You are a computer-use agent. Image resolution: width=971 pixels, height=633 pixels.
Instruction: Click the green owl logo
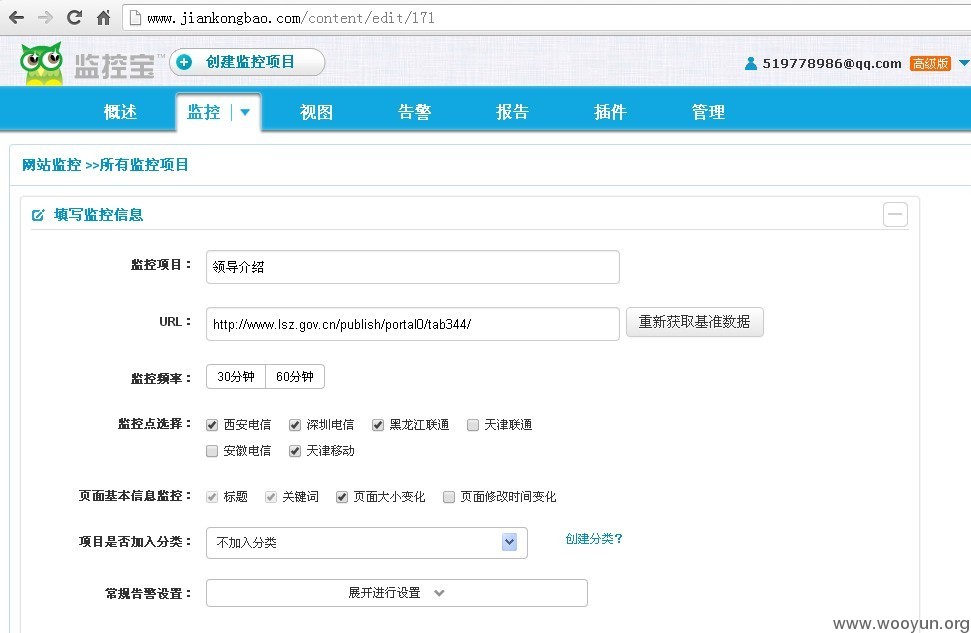click(x=41, y=63)
